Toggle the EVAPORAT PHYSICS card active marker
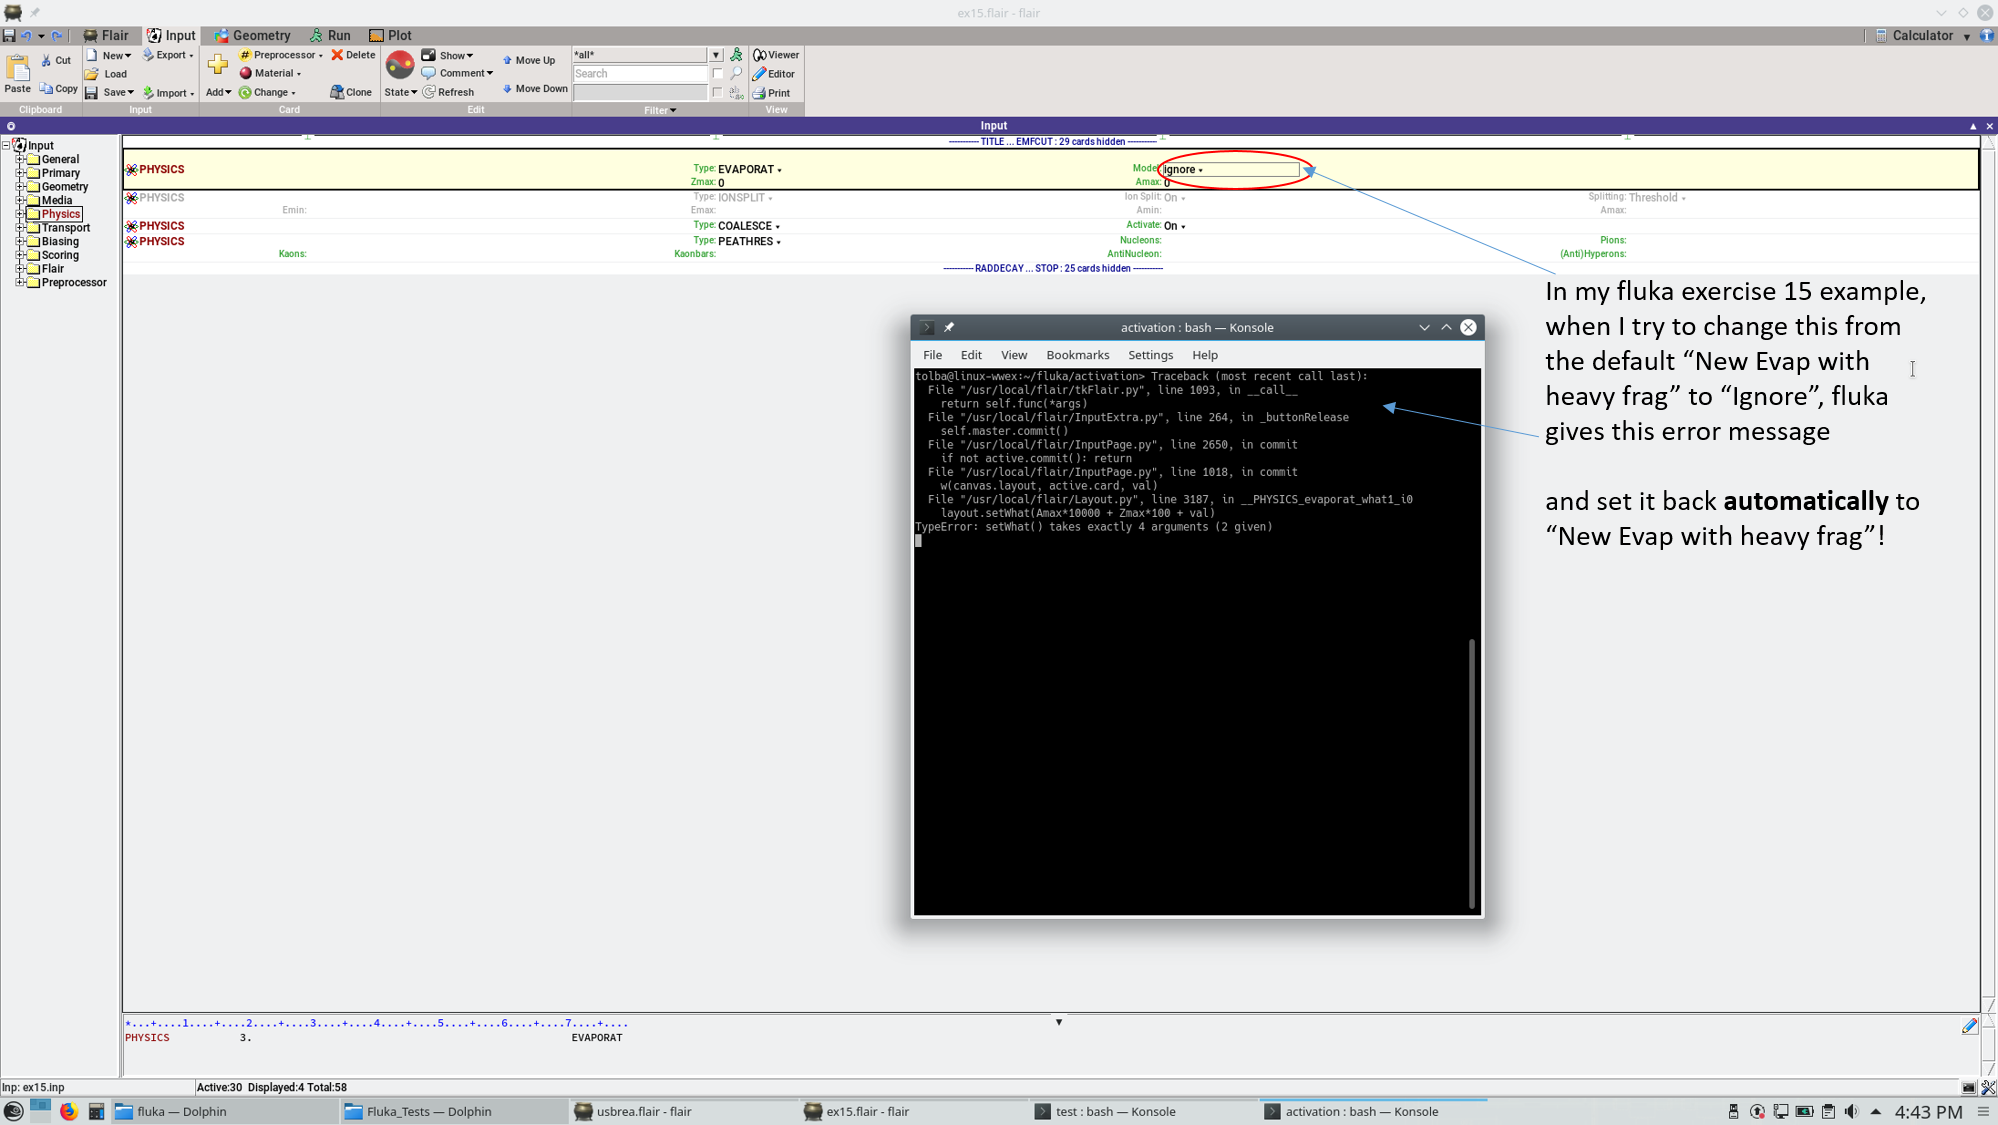1998x1125 pixels. pyautogui.click(x=131, y=169)
